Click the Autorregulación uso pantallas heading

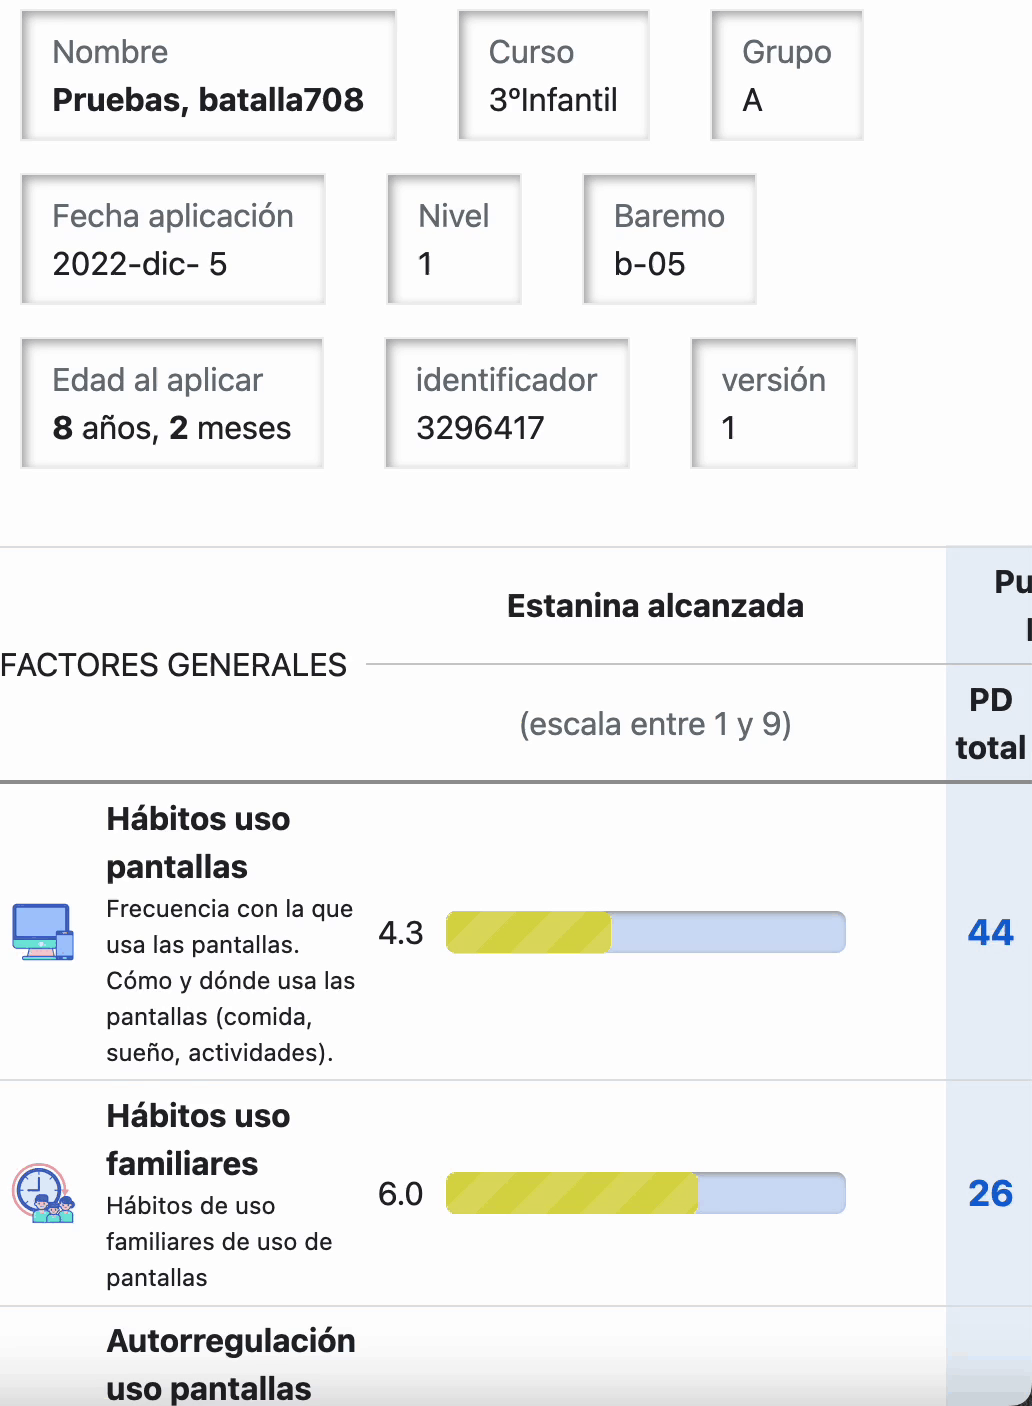pos(230,1364)
